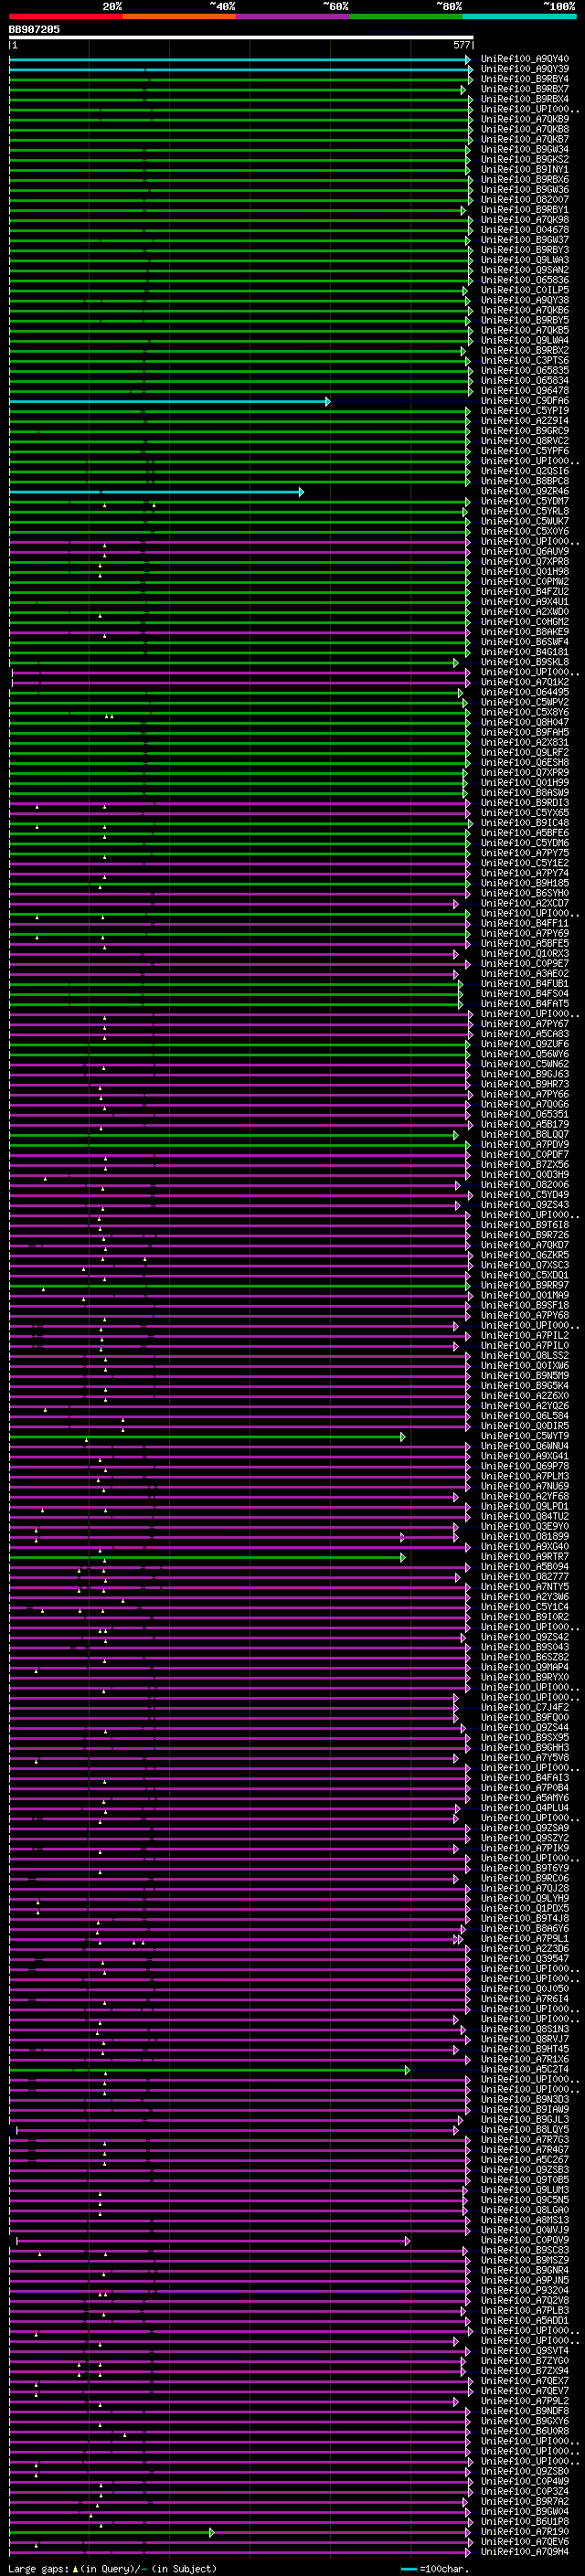Image resolution: width=585 pixels, height=2576 pixels.
Task: Select label UniRef100_C5YRL8
Action: (x=525, y=512)
